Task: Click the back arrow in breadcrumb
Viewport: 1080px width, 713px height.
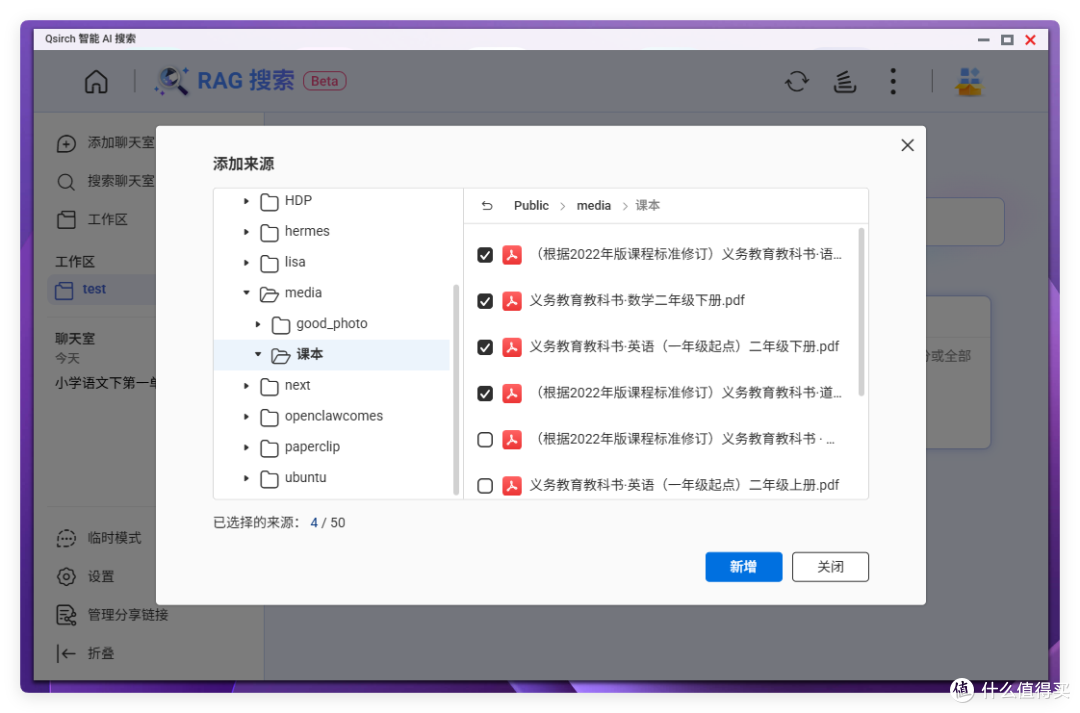Action: point(487,205)
